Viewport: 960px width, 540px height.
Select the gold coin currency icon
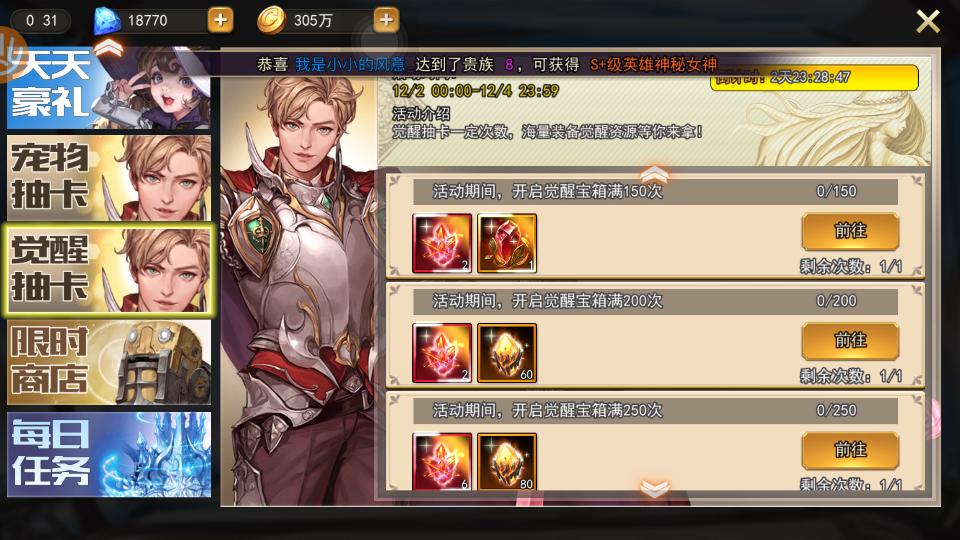tap(271, 20)
